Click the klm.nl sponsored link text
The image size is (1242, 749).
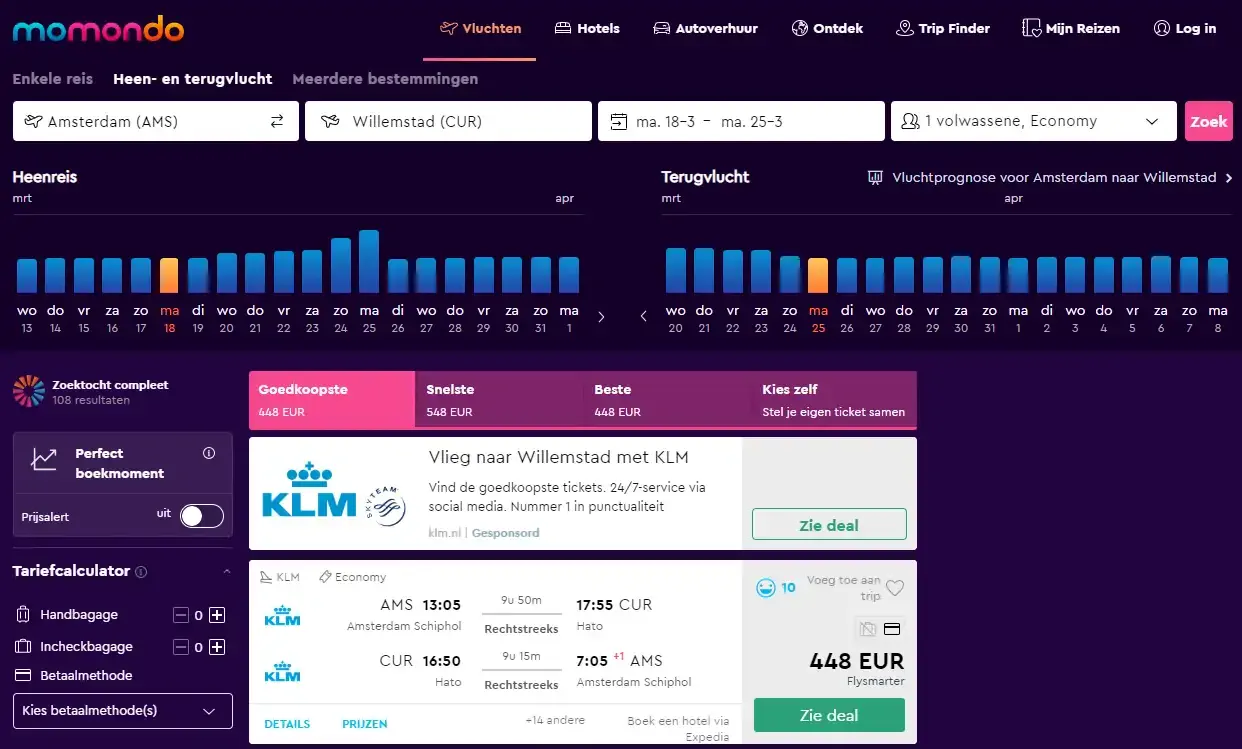click(444, 533)
